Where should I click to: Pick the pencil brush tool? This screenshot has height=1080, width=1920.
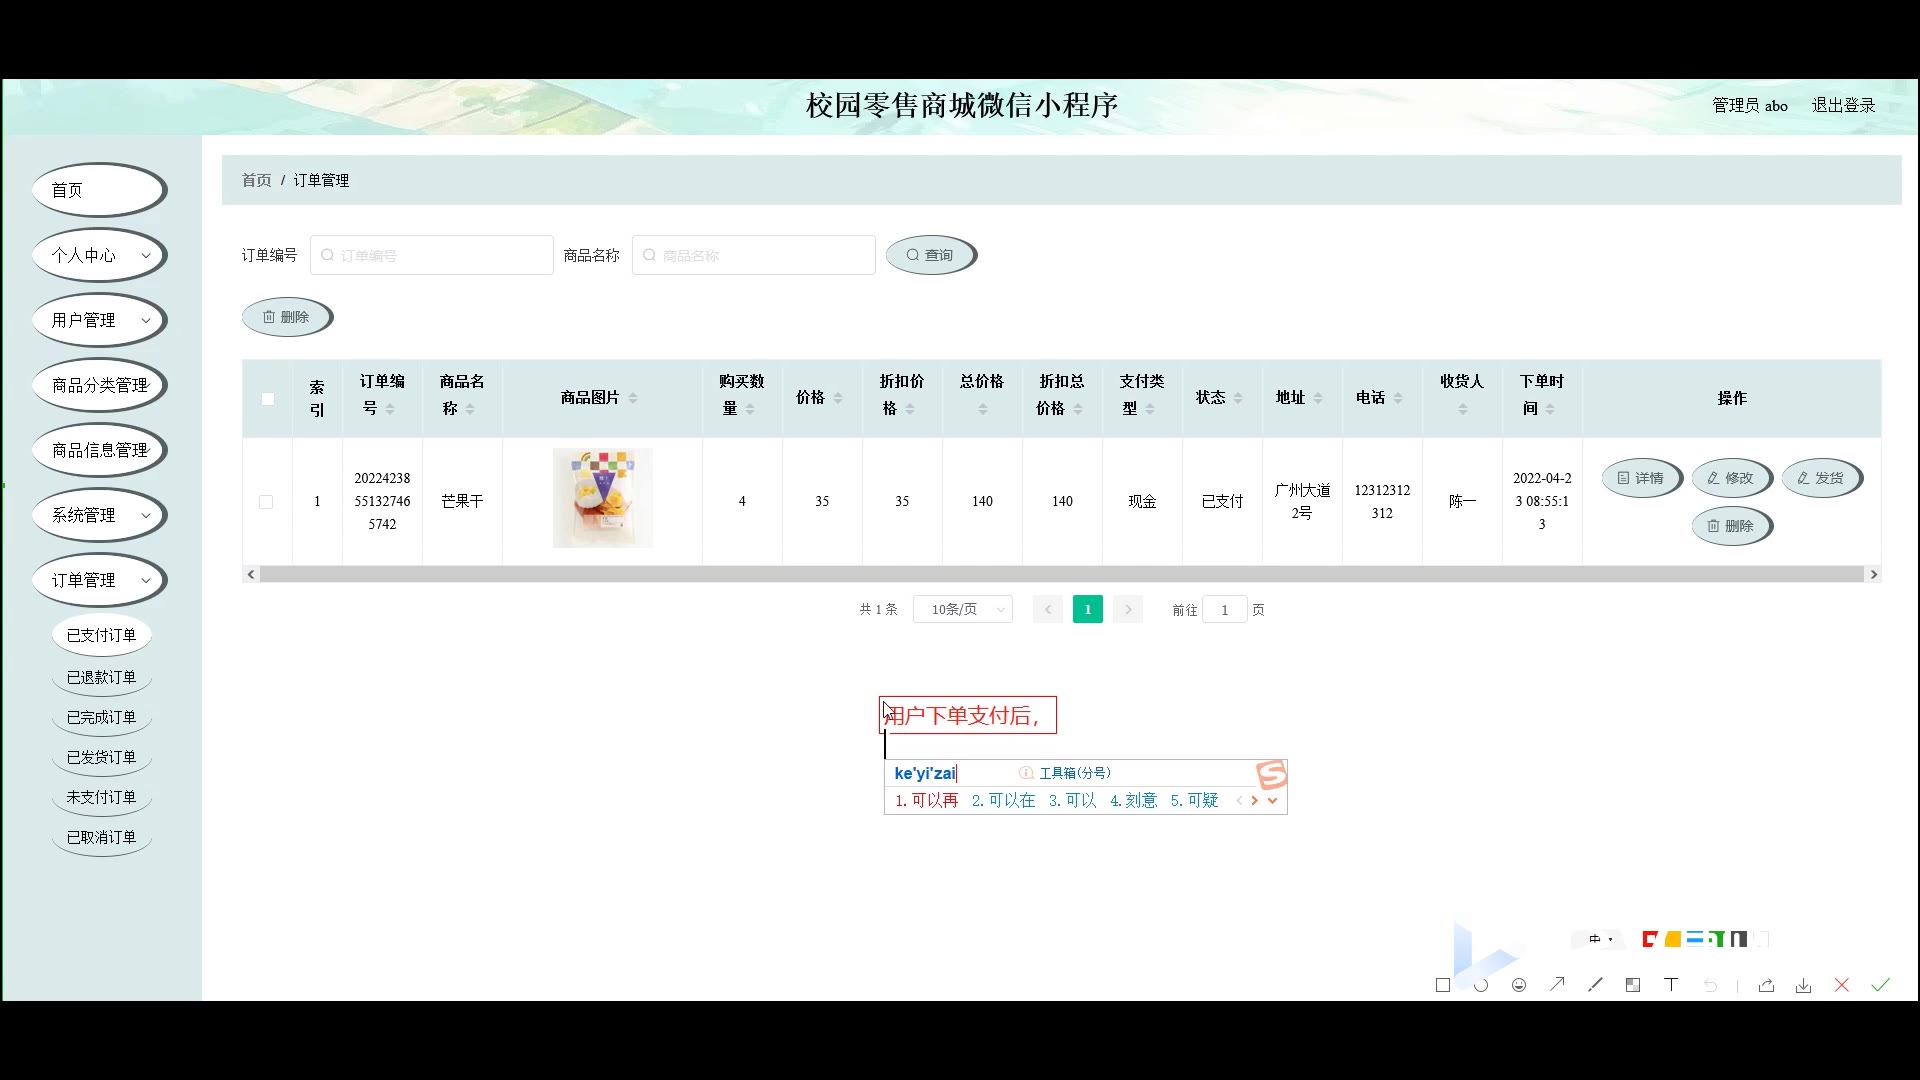click(x=1595, y=985)
